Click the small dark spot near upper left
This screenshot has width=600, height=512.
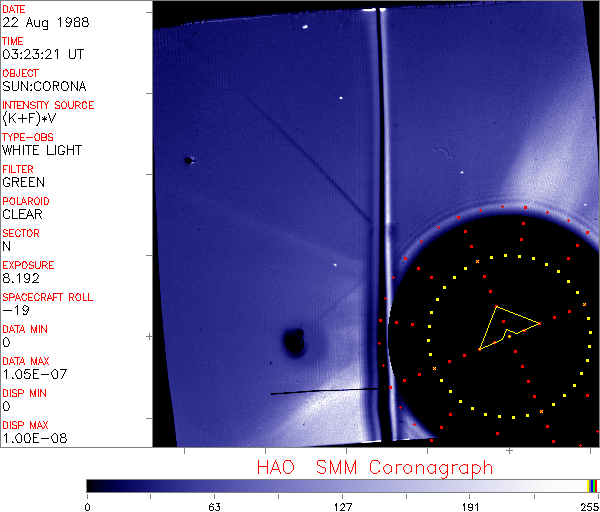[188, 159]
